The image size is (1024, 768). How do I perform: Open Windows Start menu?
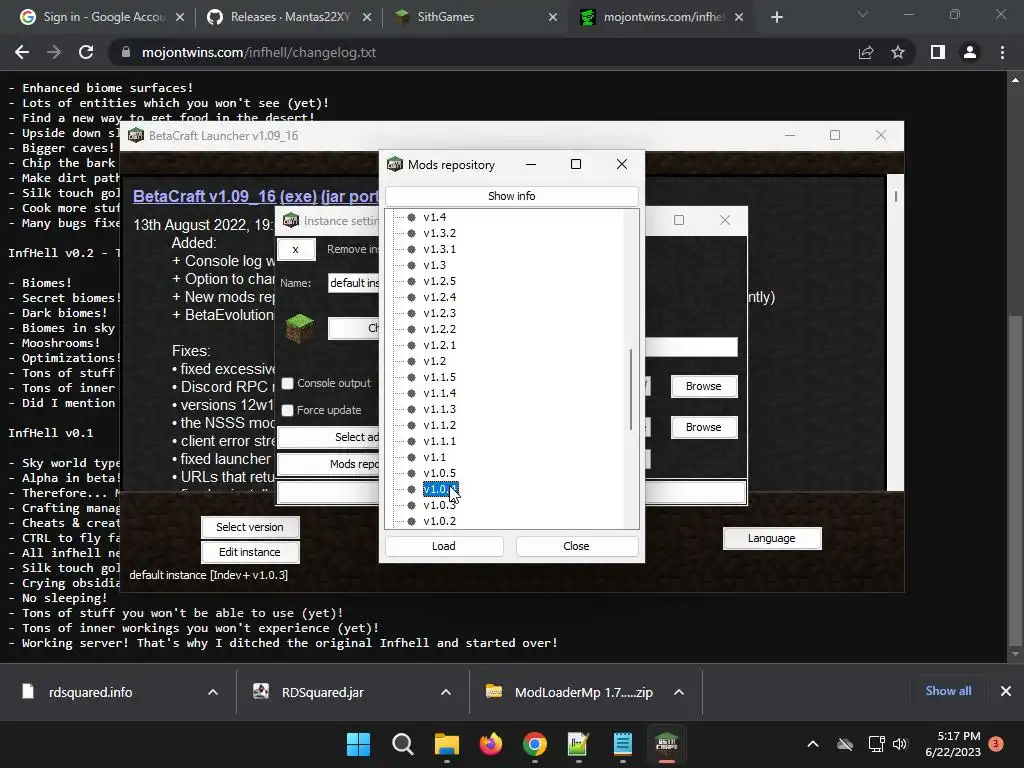pos(358,744)
